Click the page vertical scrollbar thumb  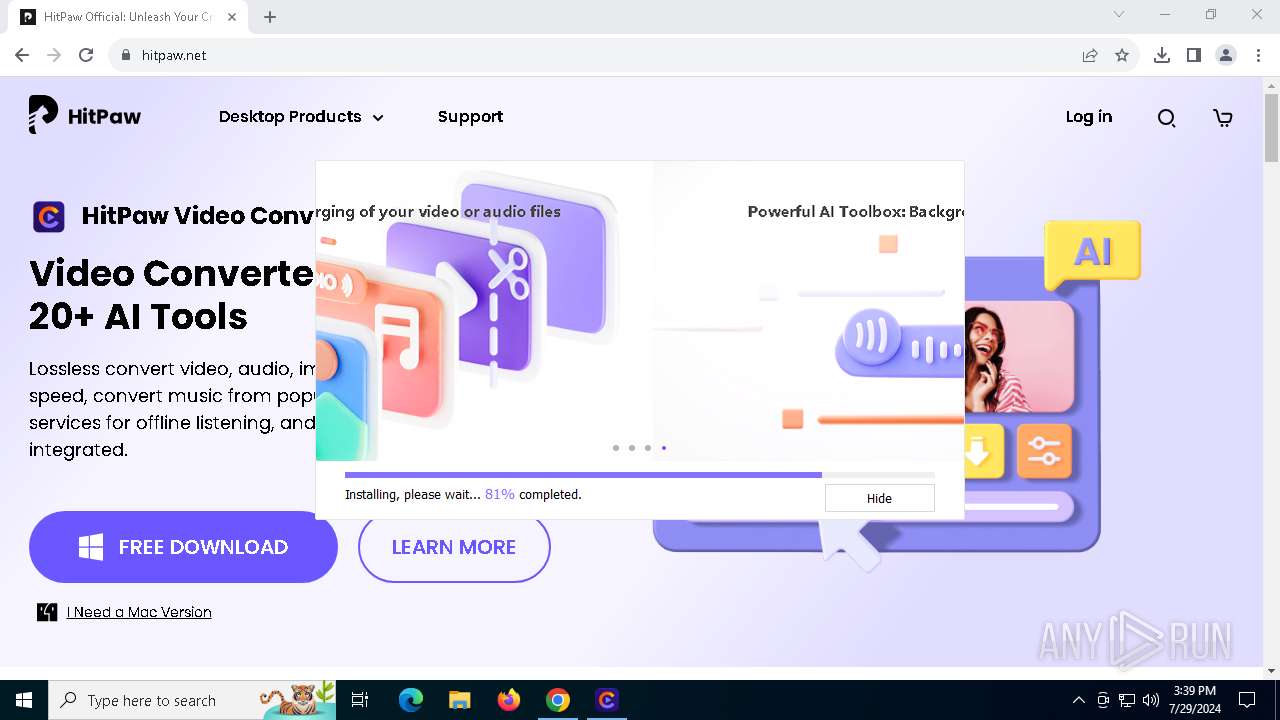(x=1271, y=127)
